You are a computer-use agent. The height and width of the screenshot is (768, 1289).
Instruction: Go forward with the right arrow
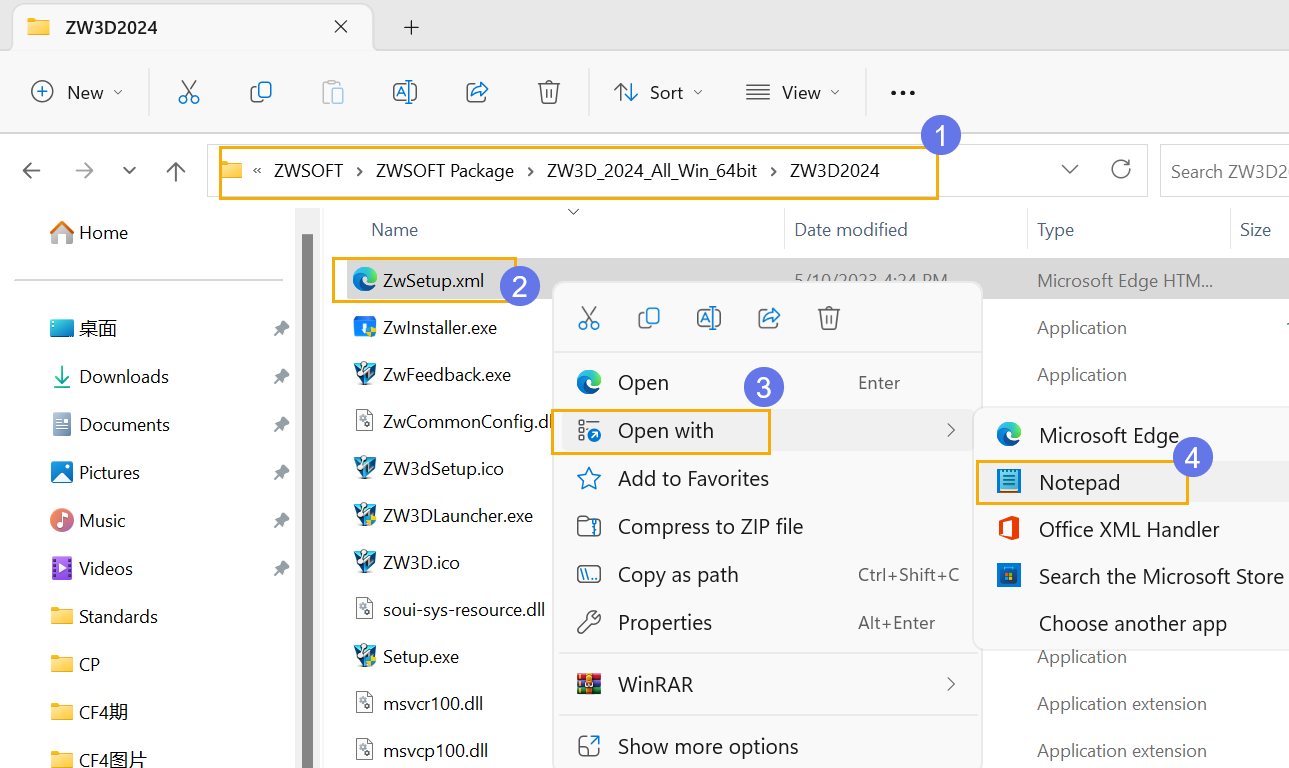tap(84, 171)
